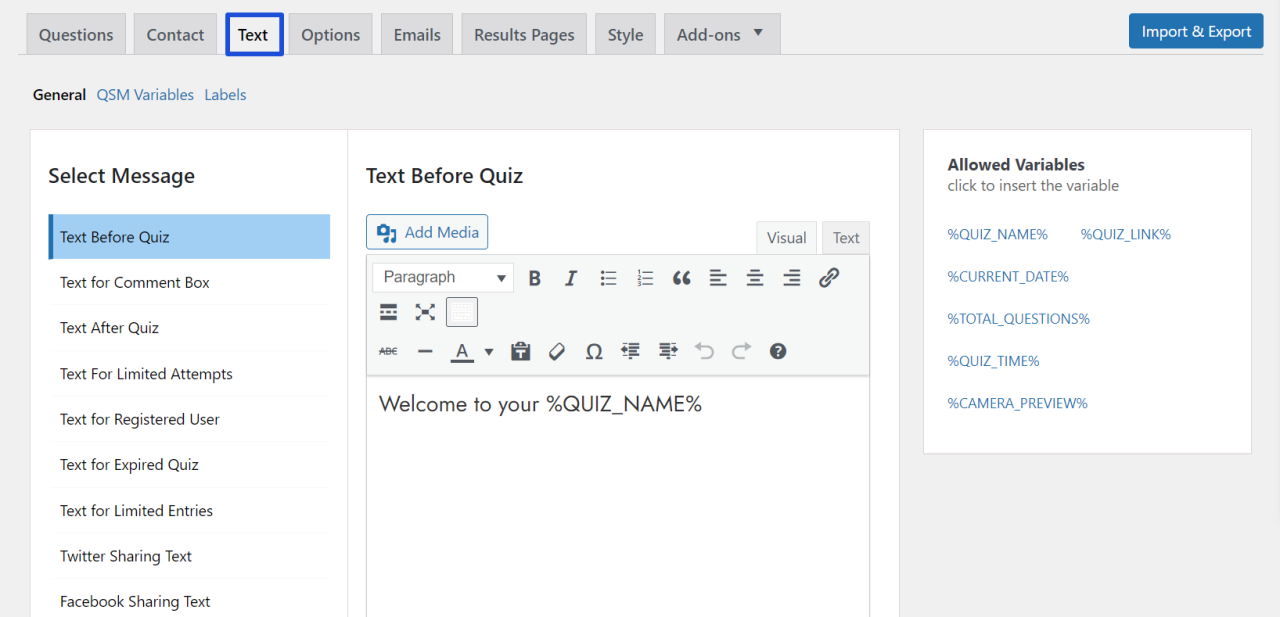Align text left
The width and height of the screenshot is (1280, 617).
(x=718, y=278)
